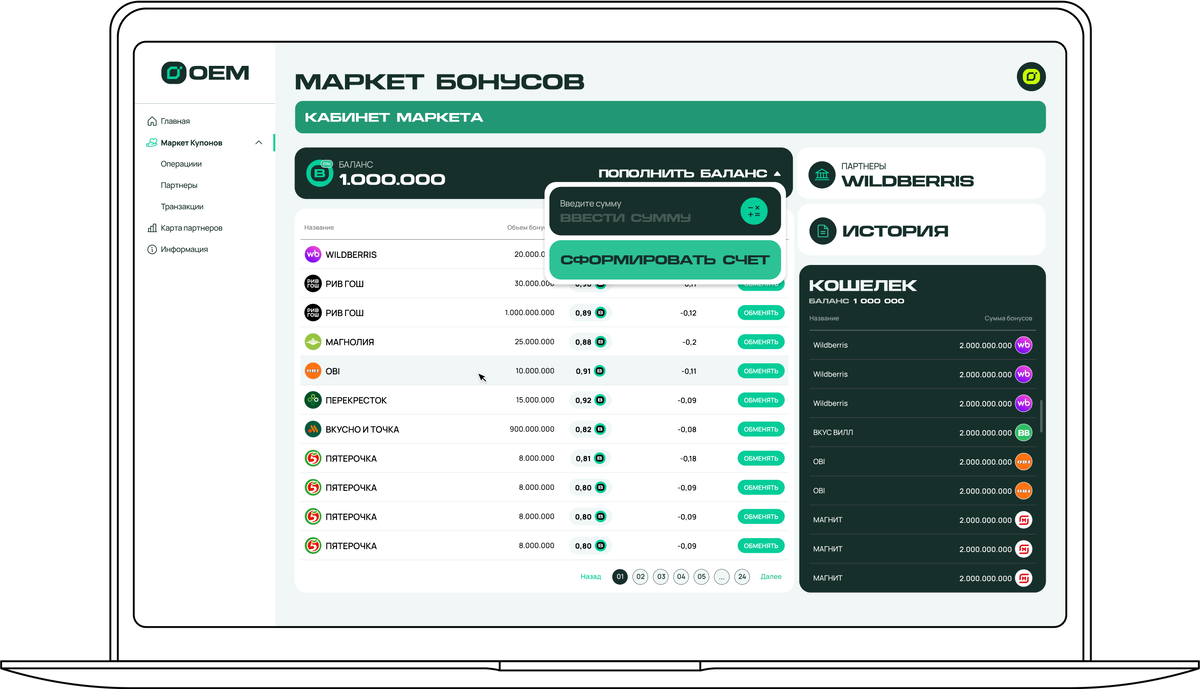This screenshot has width=1200, height=689.
Task: Toggle the rate switch for ПЕРЕКРЕСТОК
Action: click(600, 399)
